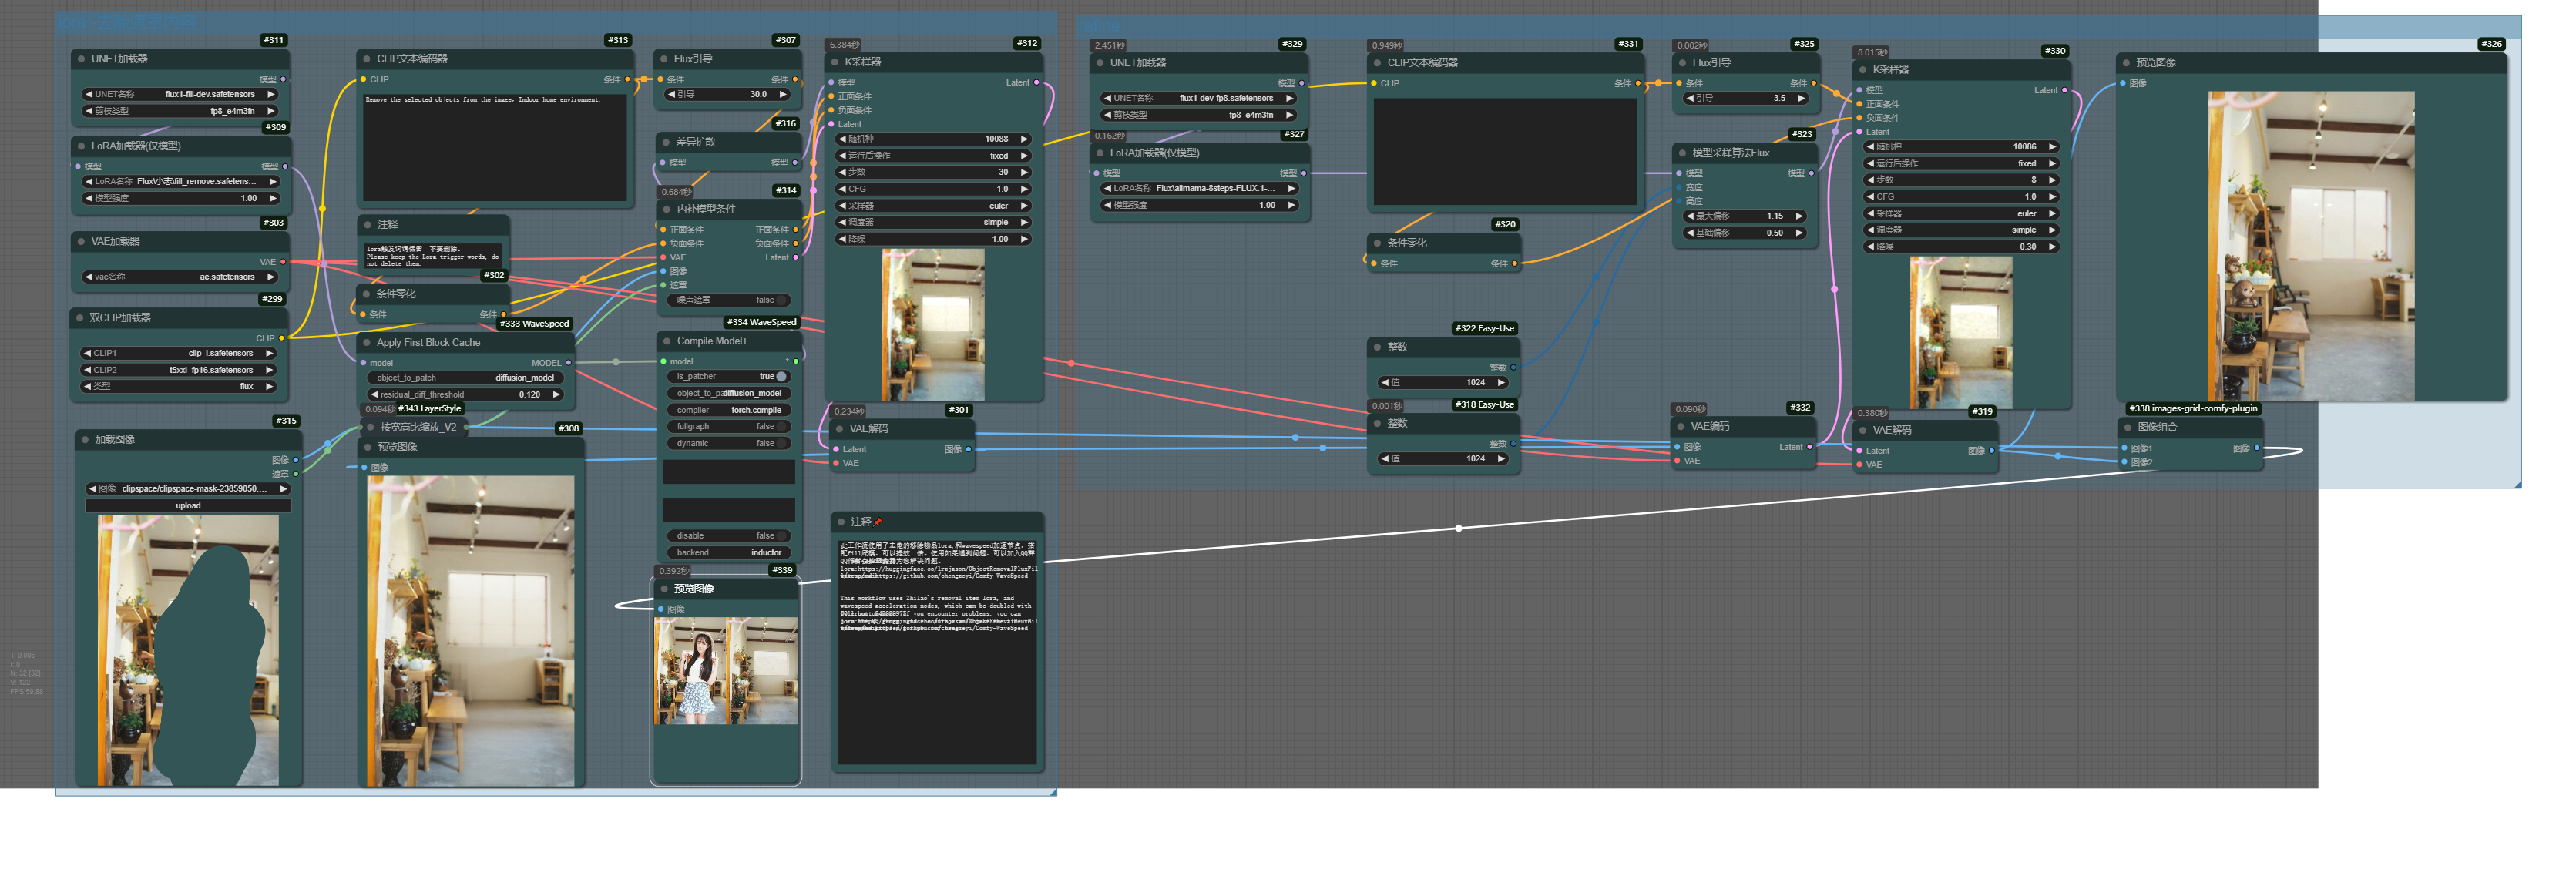Click the large room preview in 预览图像 #326
This screenshot has width=2576, height=876.
point(2311,246)
